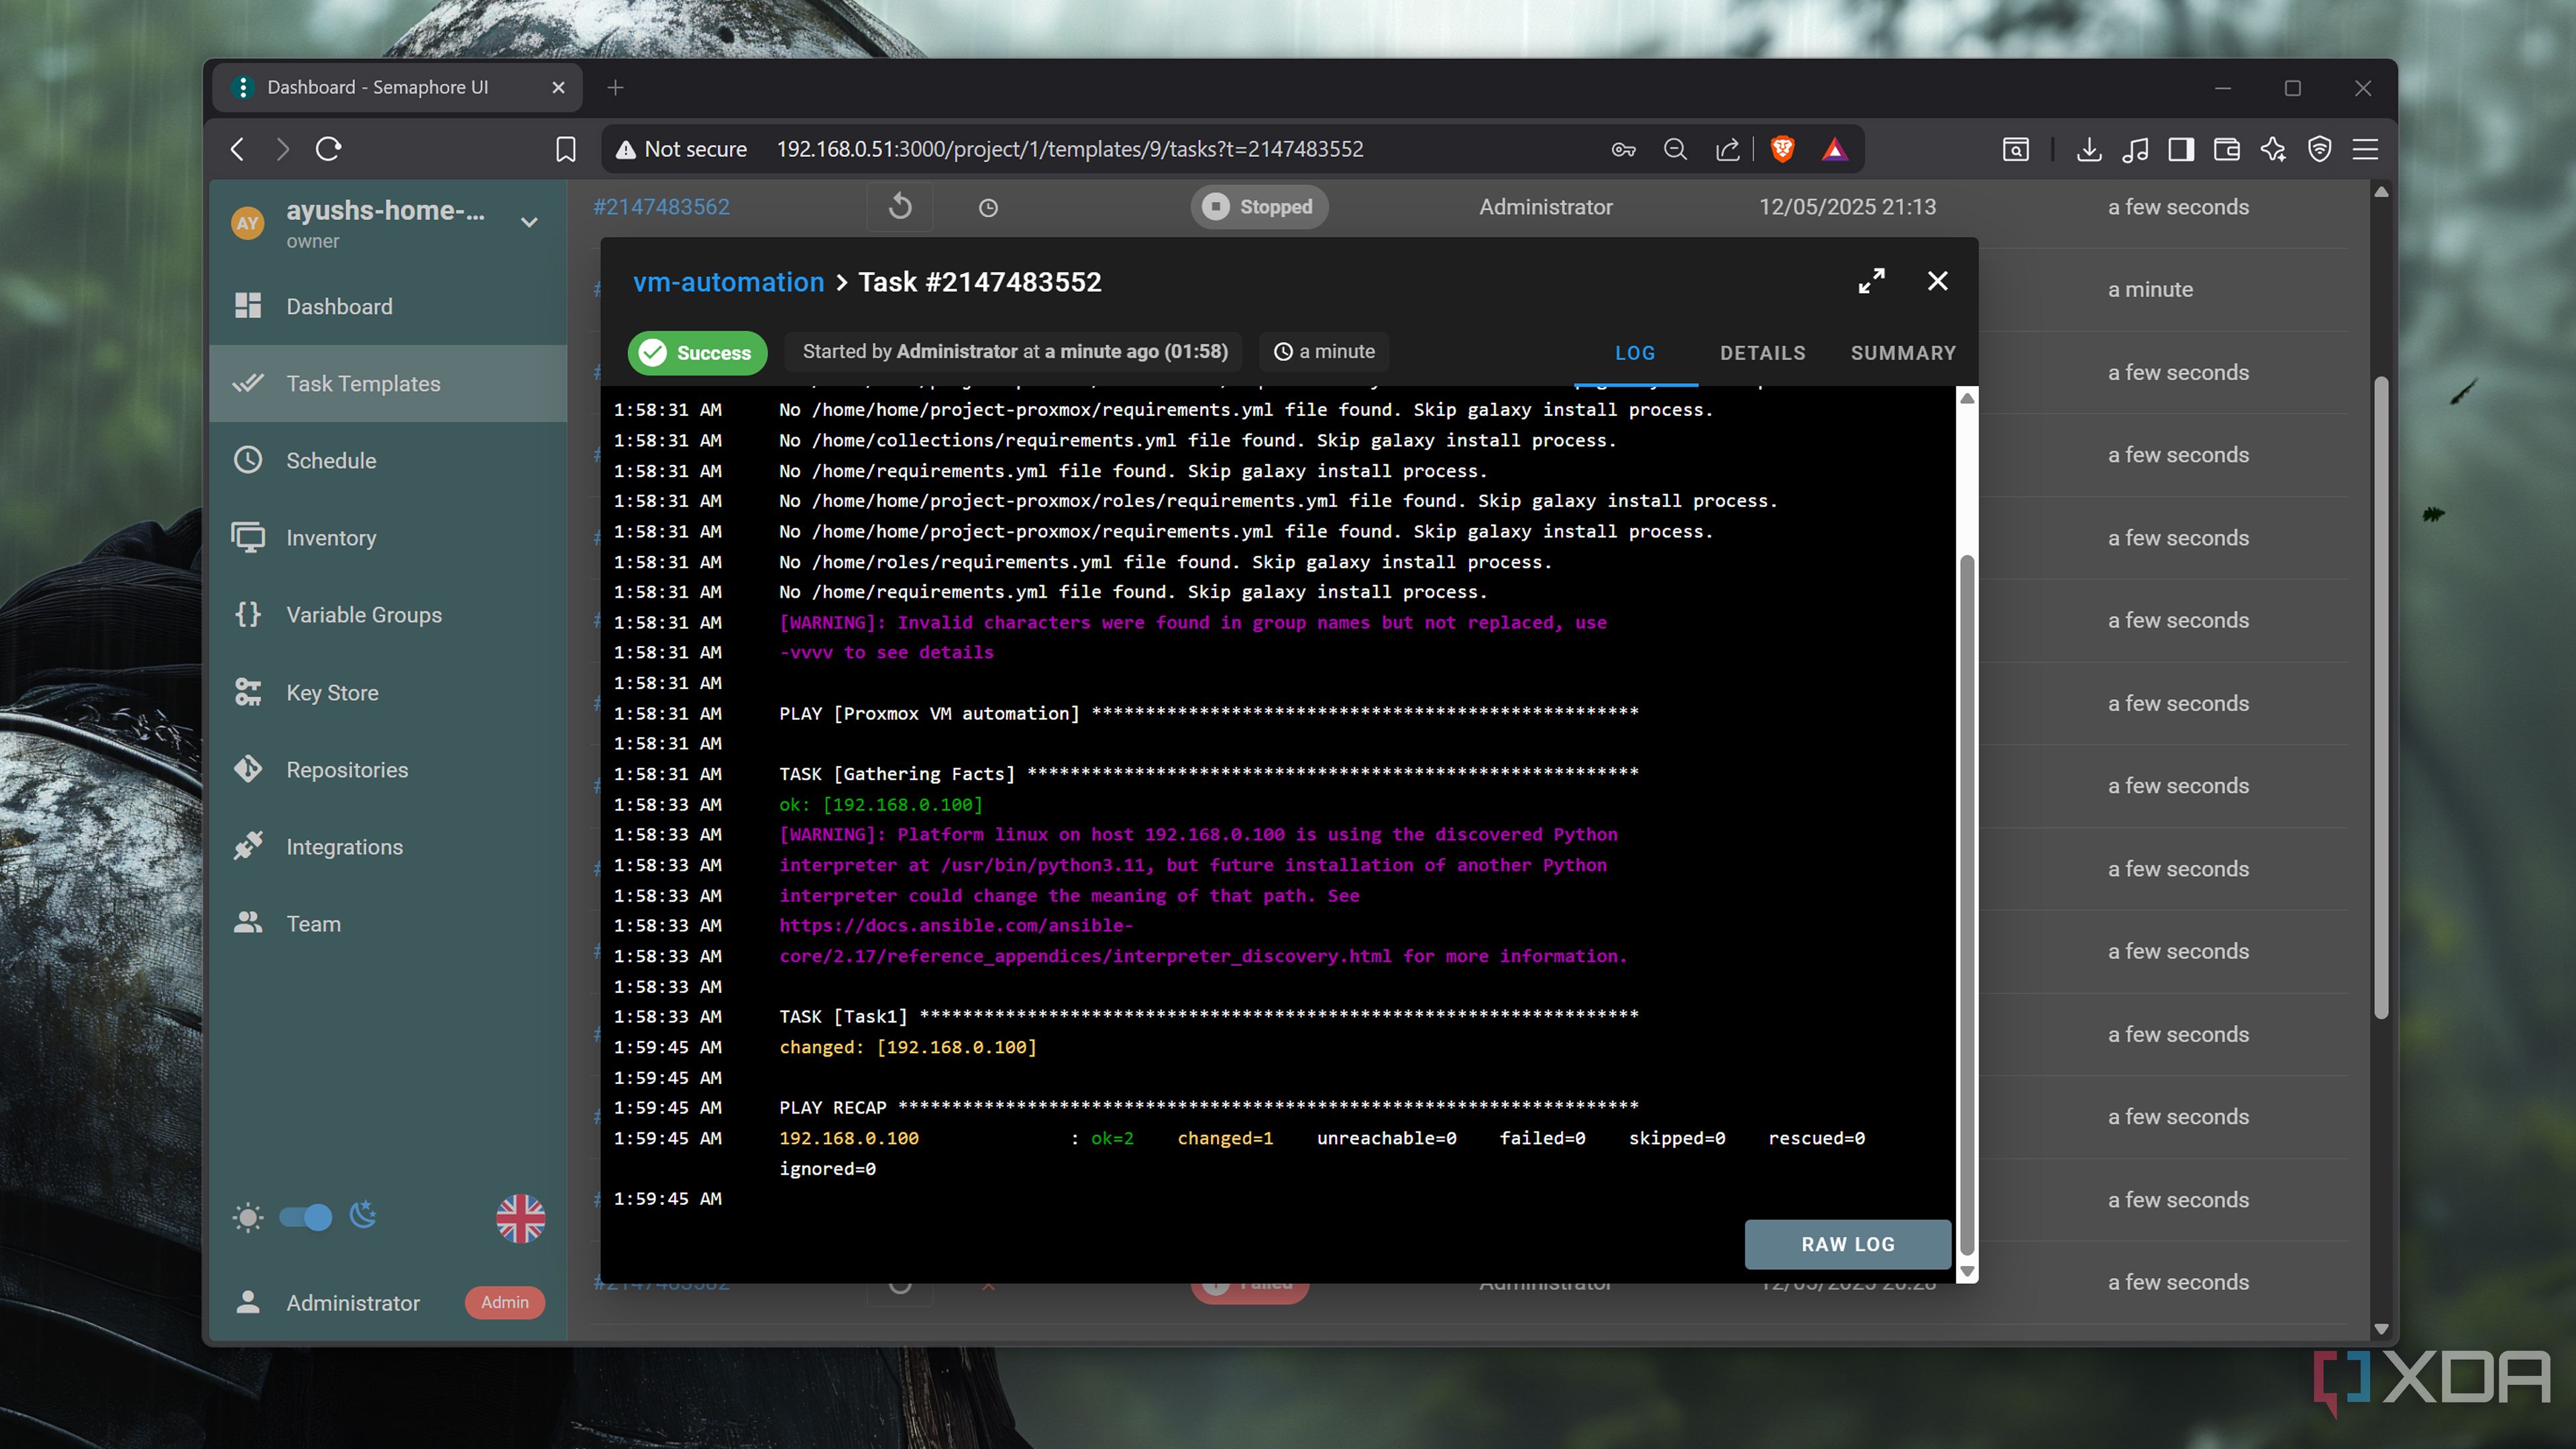Click the browser reload button

coord(329,149)
